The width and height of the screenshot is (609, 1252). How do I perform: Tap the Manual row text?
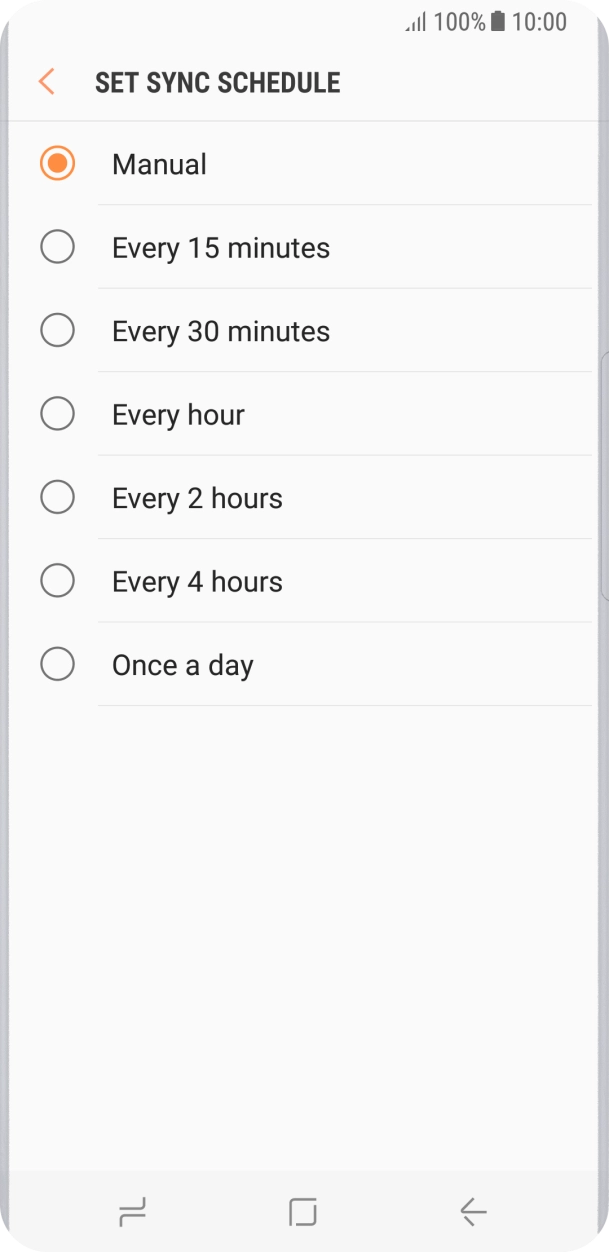pyautogui.click(x=159, y=163)
